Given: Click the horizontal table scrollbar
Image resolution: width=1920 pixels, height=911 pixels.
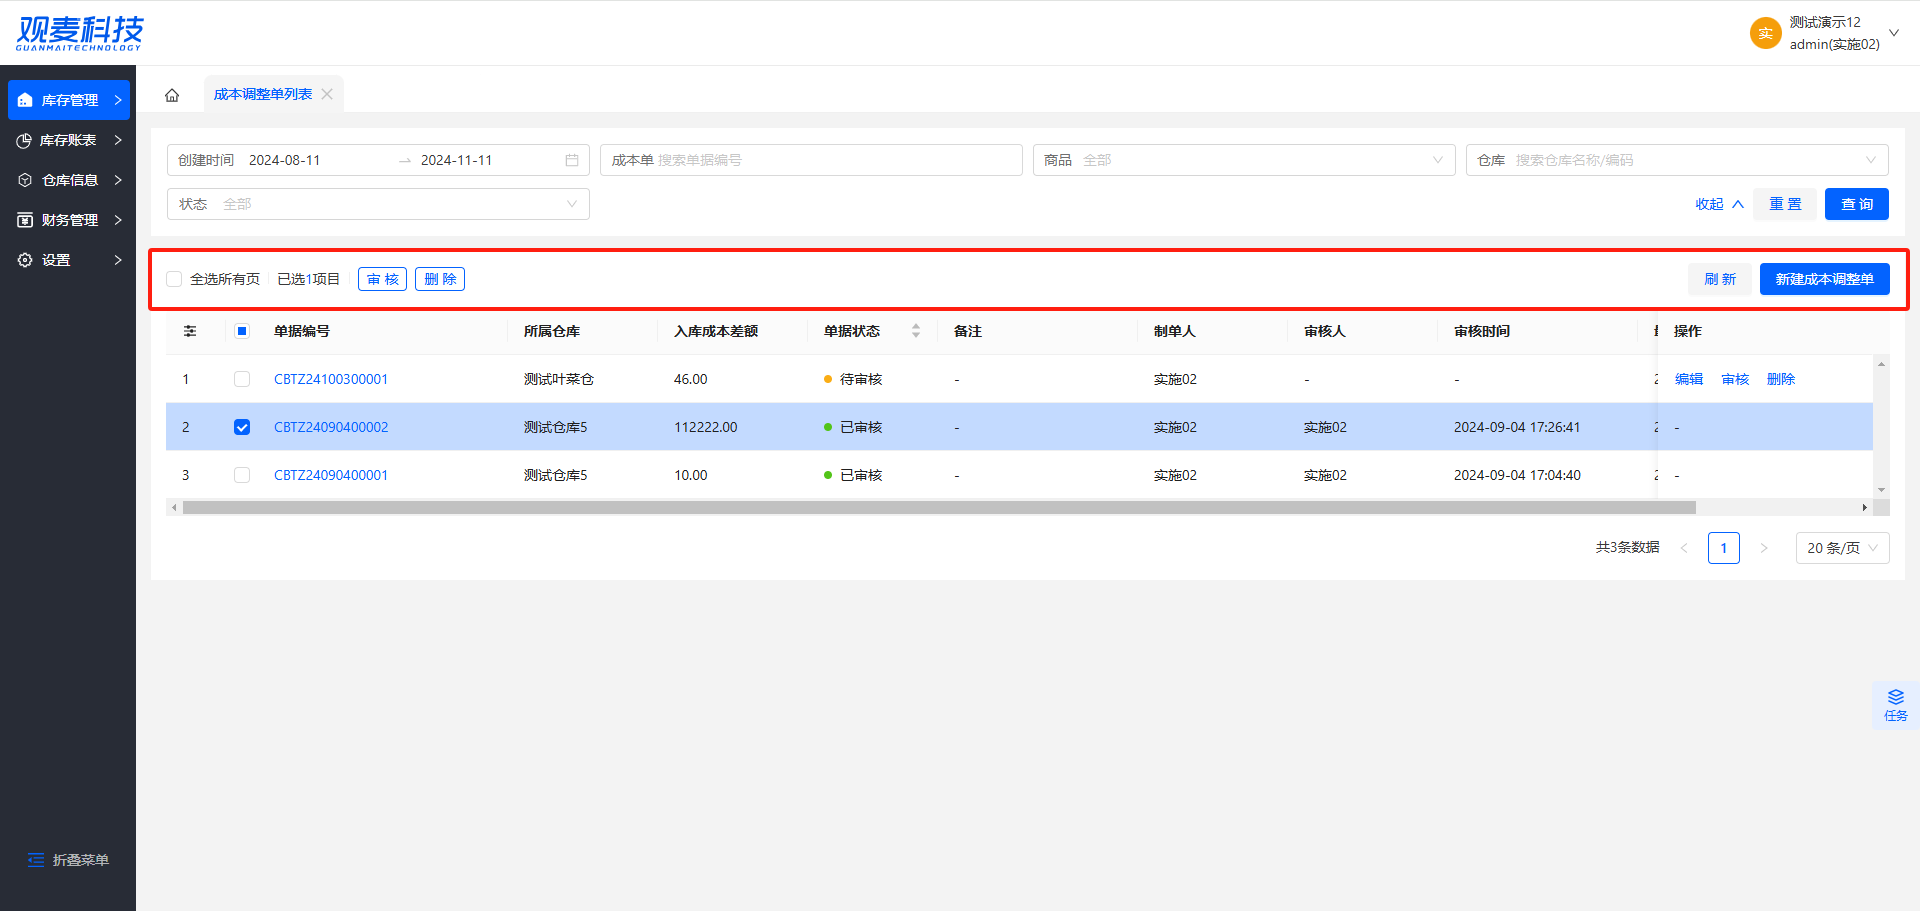Looking at the screenshot, I should [x=939, y=508].
